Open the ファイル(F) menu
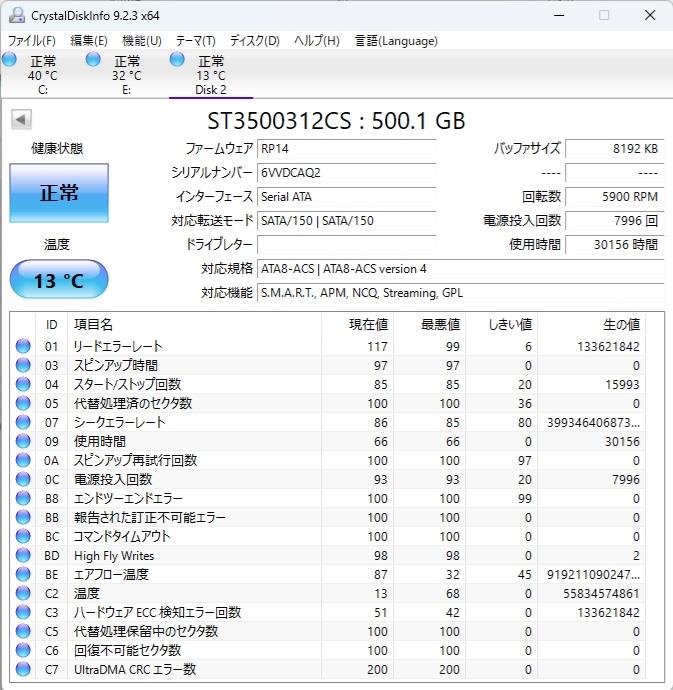Image resolution: width=673 pixels, height=690 pixels. [32, 41]
